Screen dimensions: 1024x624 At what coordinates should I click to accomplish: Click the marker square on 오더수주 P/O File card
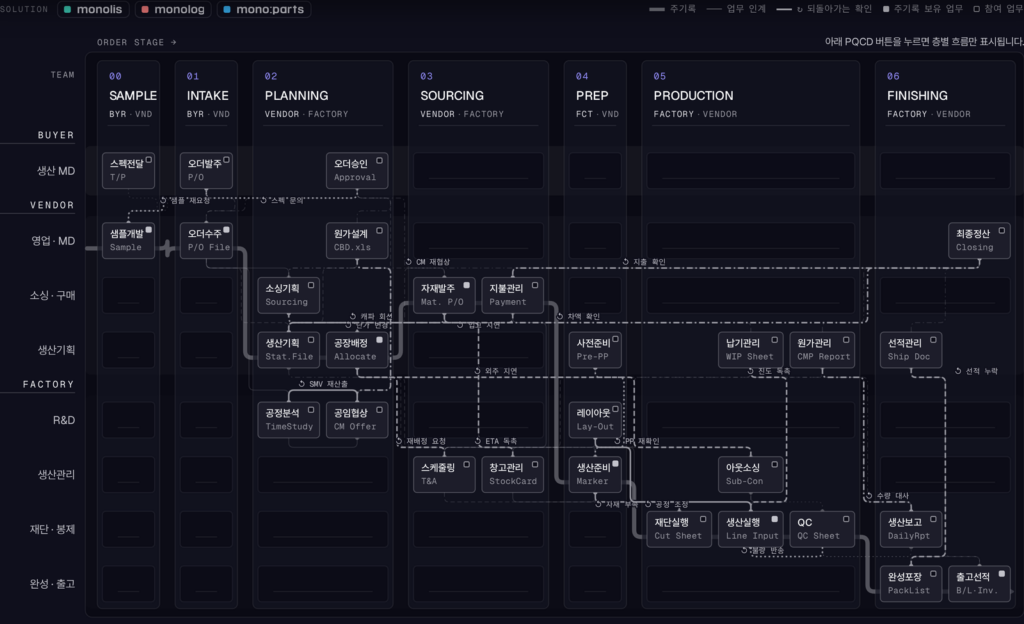(227, 230)
